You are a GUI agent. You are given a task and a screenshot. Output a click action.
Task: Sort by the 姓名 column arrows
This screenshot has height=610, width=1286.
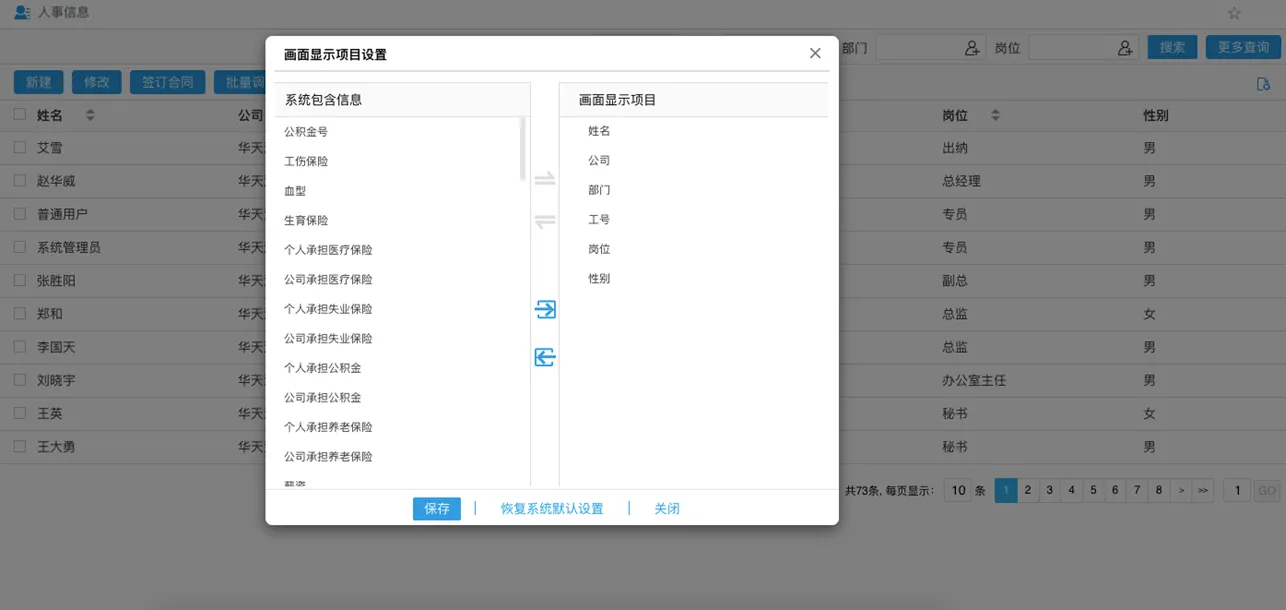(90, 116)
